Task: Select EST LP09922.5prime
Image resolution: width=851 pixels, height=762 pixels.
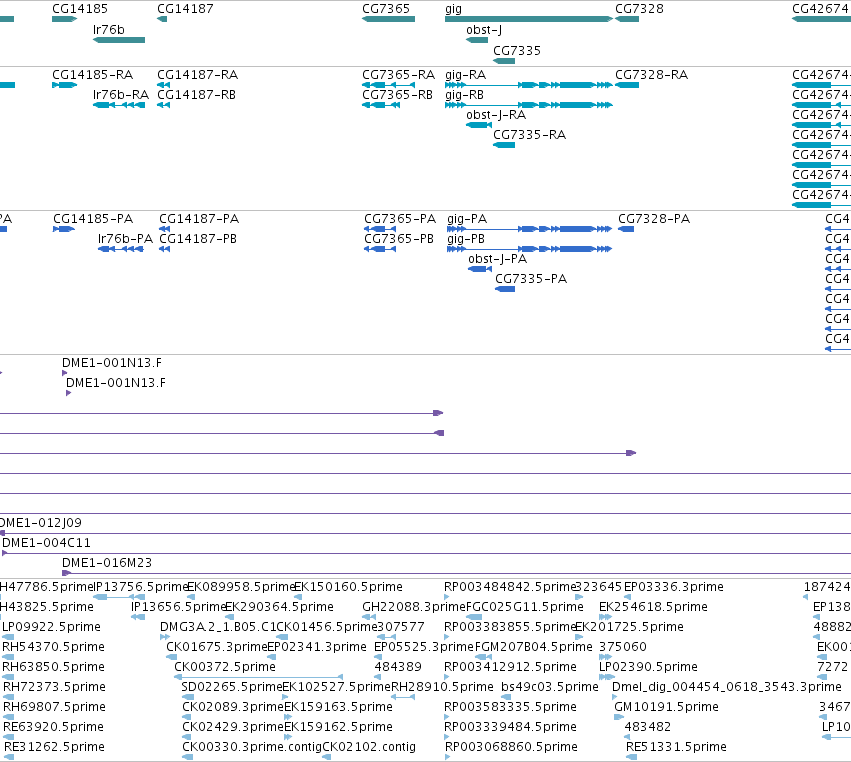Action: [x=52, y=627]
